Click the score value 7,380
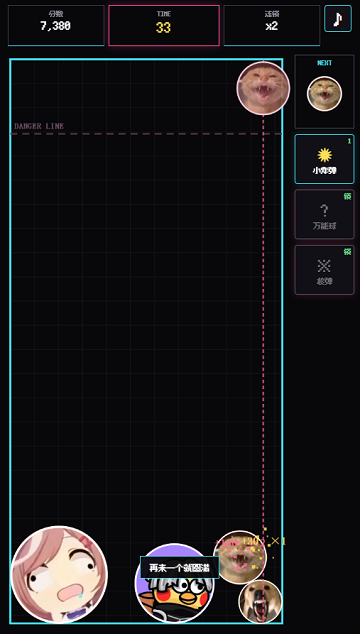This screenshot has width=360, height=634. [x=55, y=26]
